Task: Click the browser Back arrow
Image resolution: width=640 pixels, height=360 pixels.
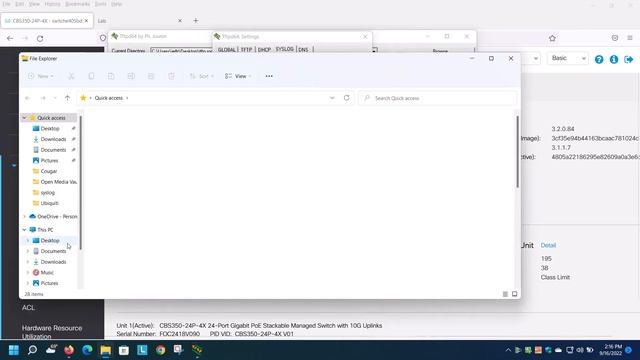Action: tap(10, 38)
